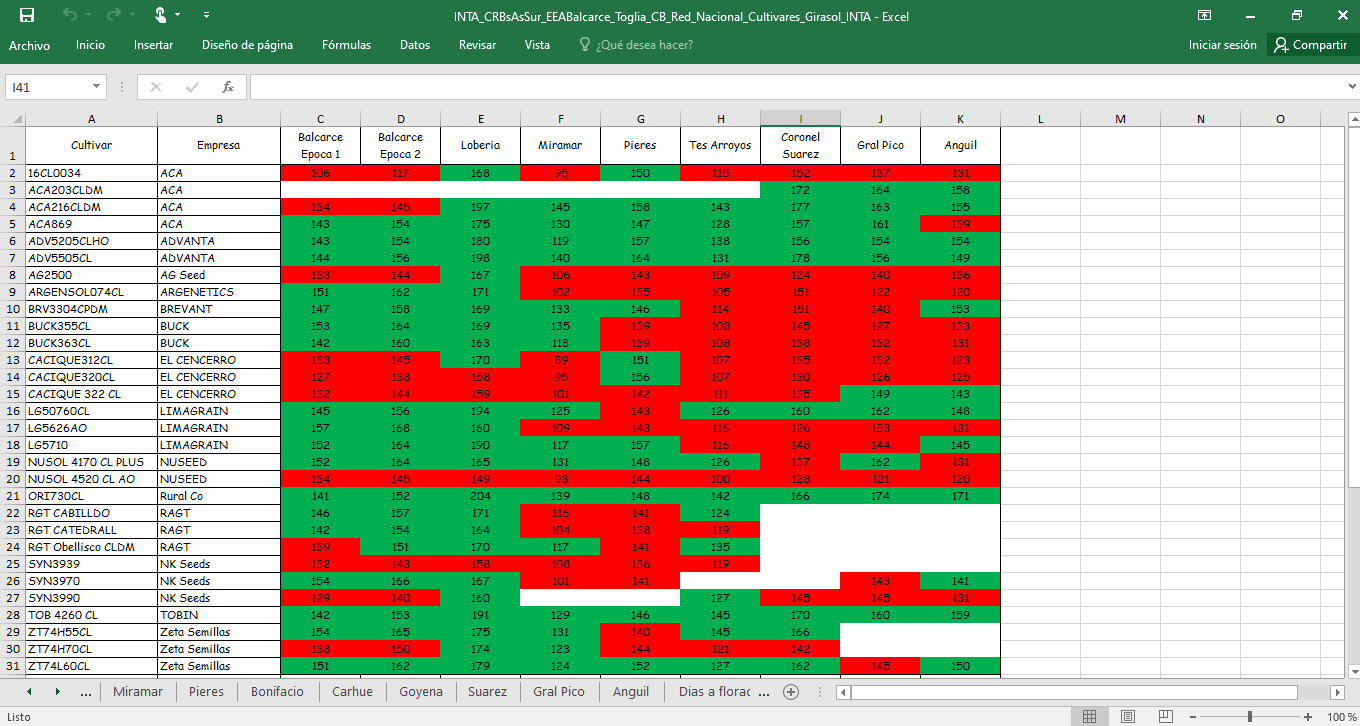1360x726 pixels.
Task: Click in the formula bar input
Action: [x=796, y=87]
